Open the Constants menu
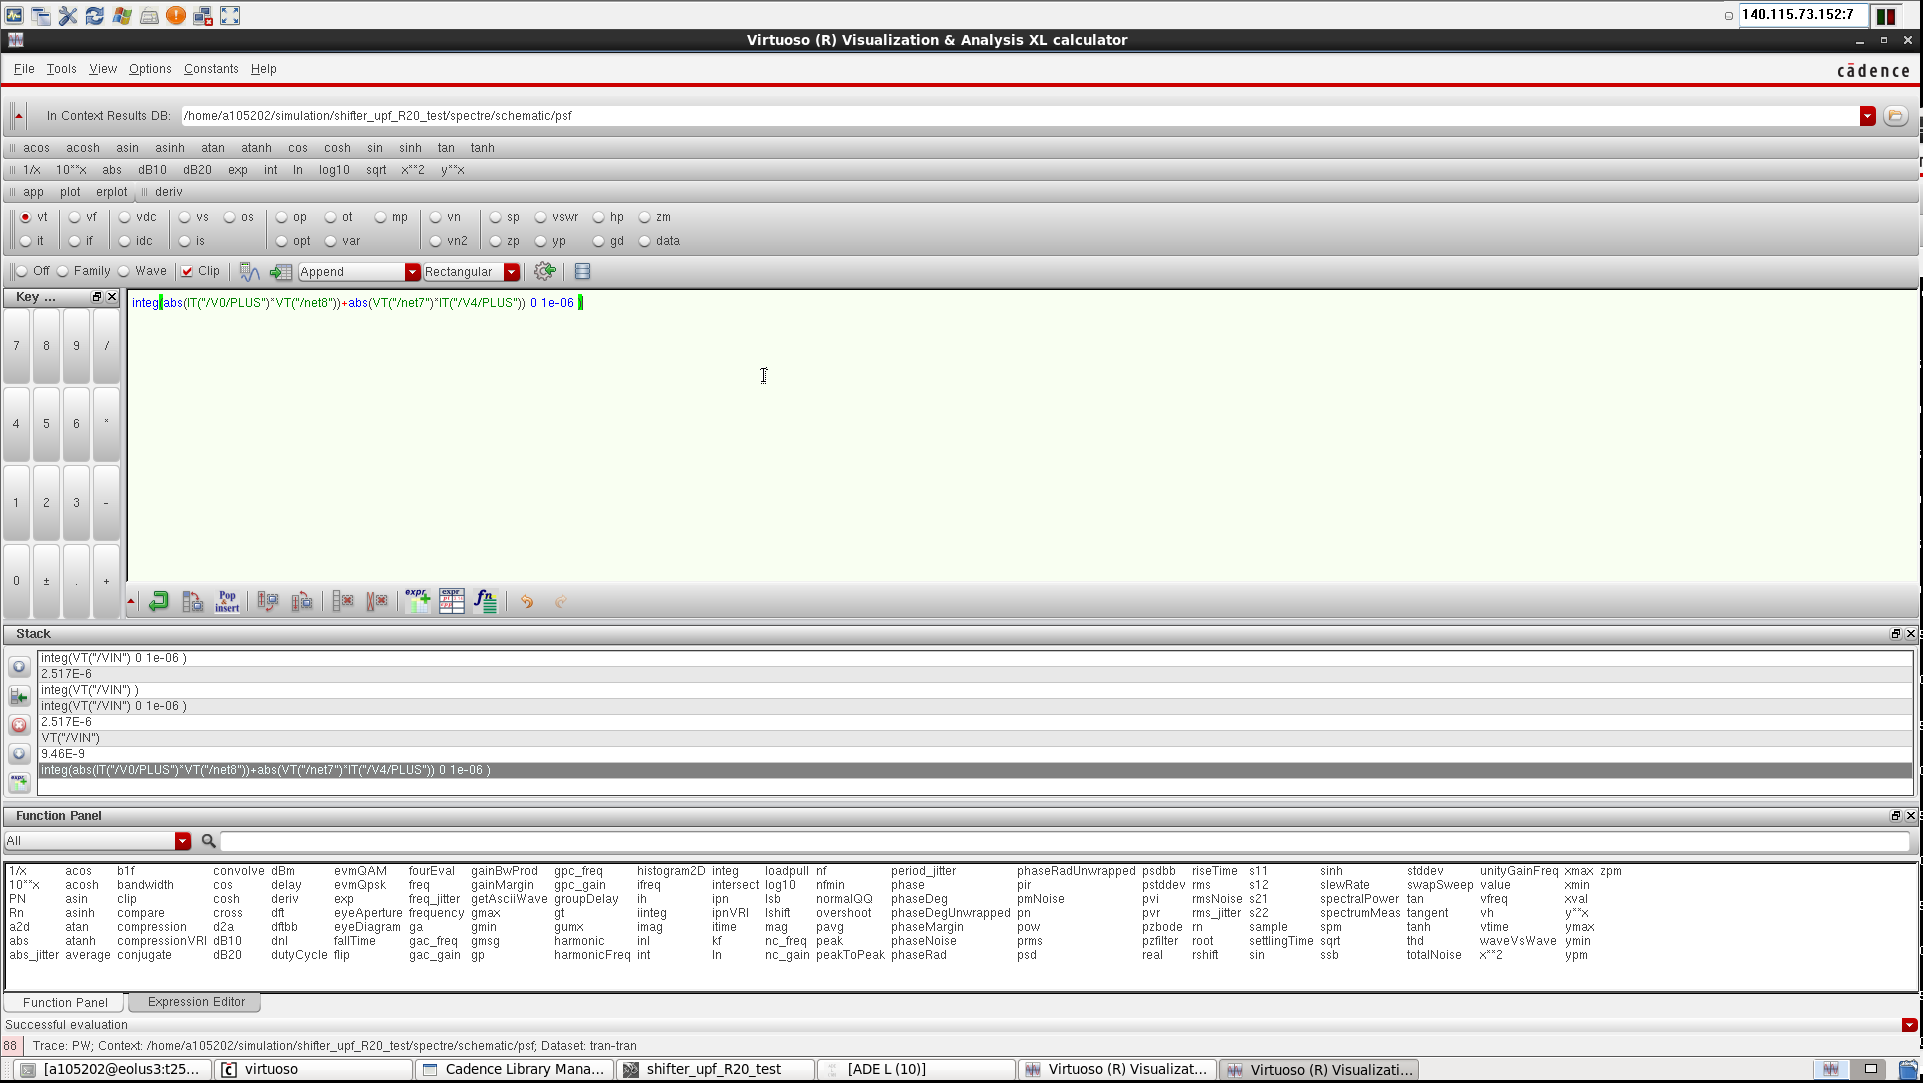The image size is (1923, 1083). pyautogui.click(x=211, y=69)
